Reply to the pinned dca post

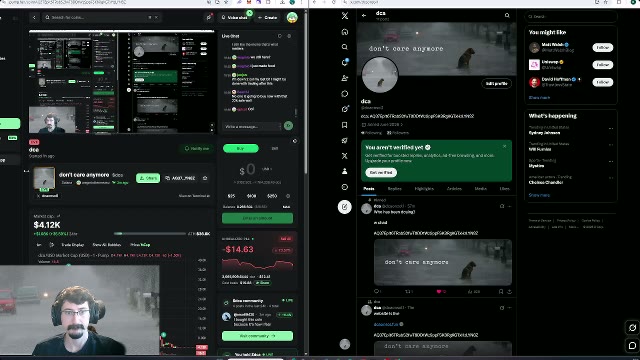(x=377, y=291)
